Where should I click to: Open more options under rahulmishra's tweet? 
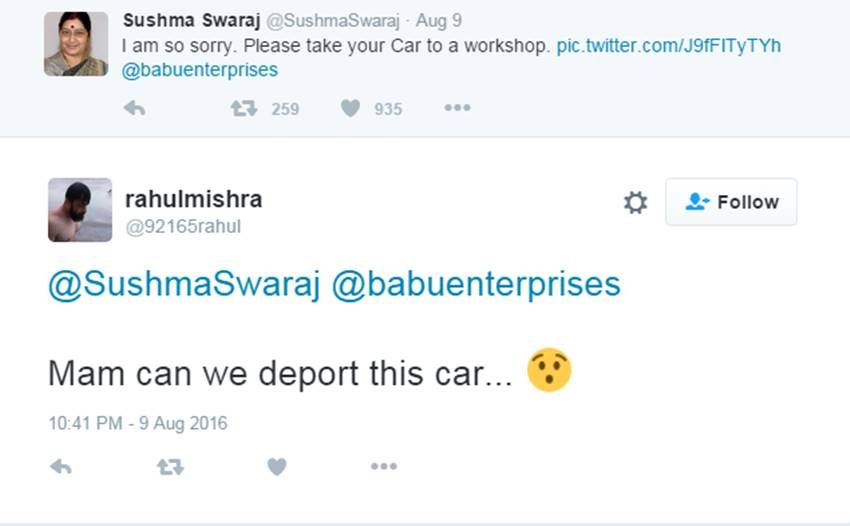click(383, 466)
